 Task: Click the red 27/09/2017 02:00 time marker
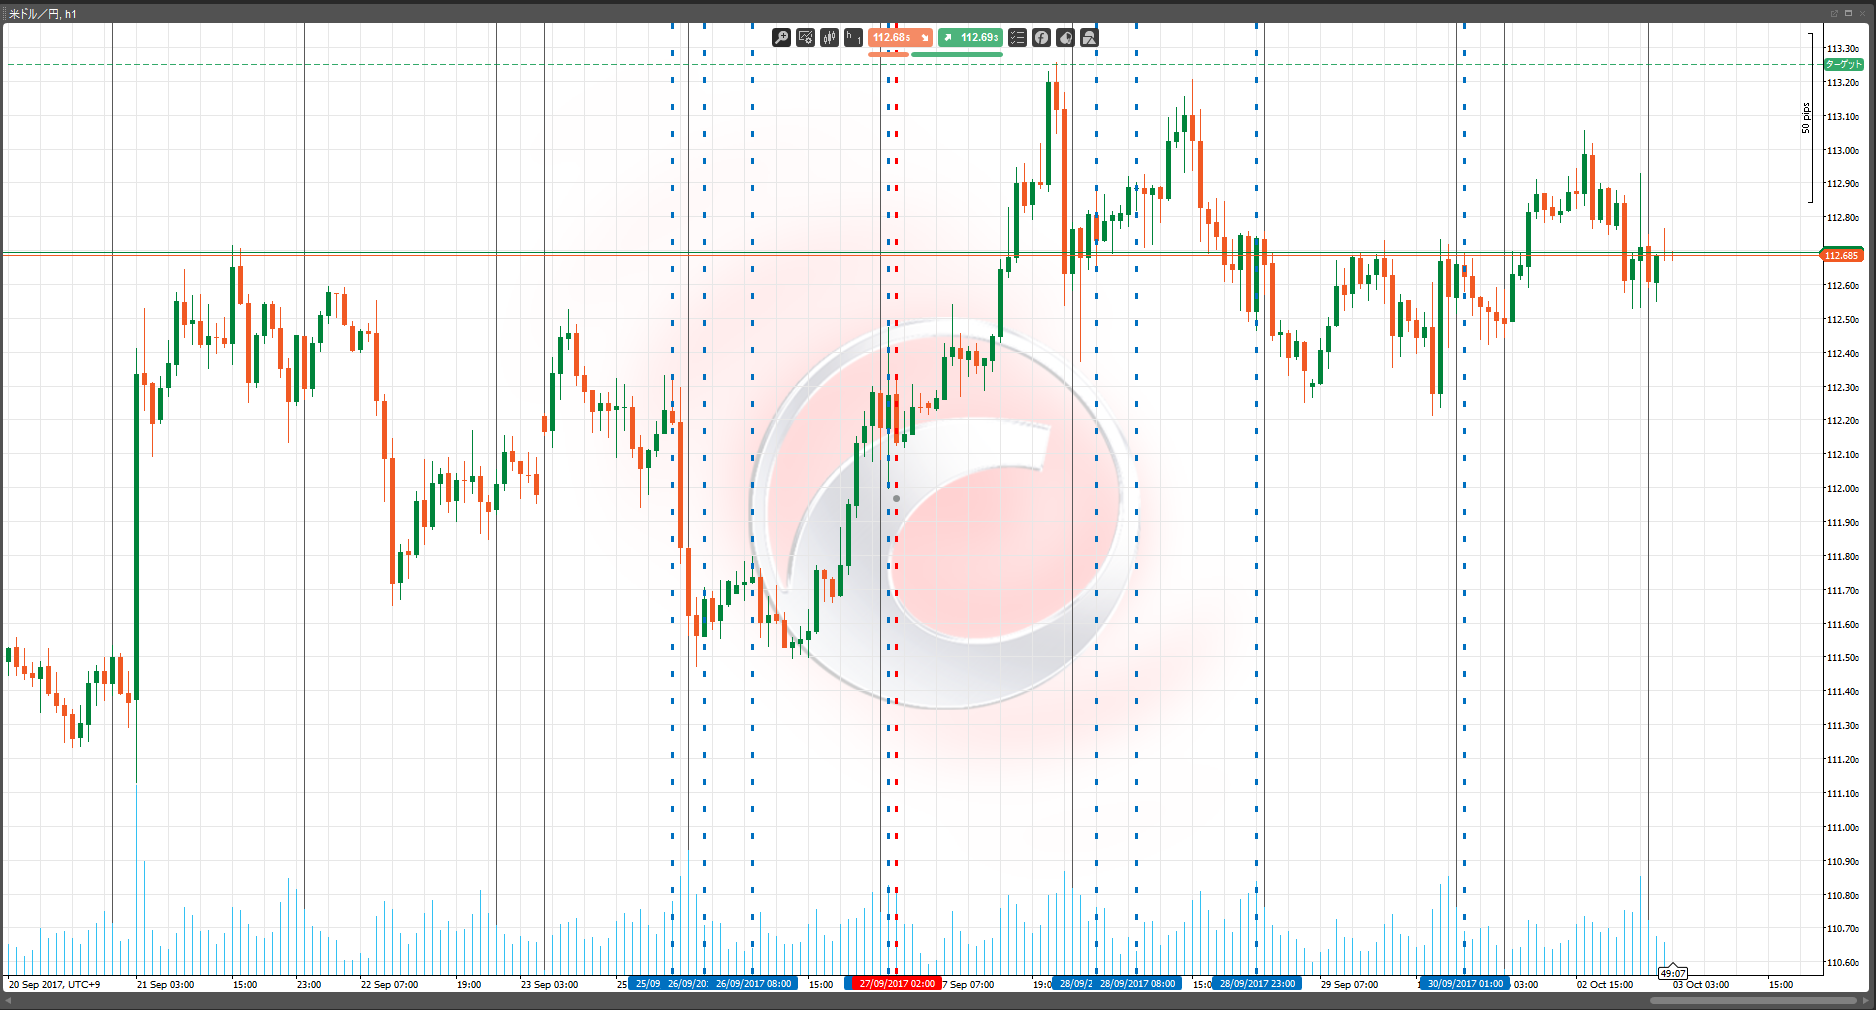click(x=897, y=984)
